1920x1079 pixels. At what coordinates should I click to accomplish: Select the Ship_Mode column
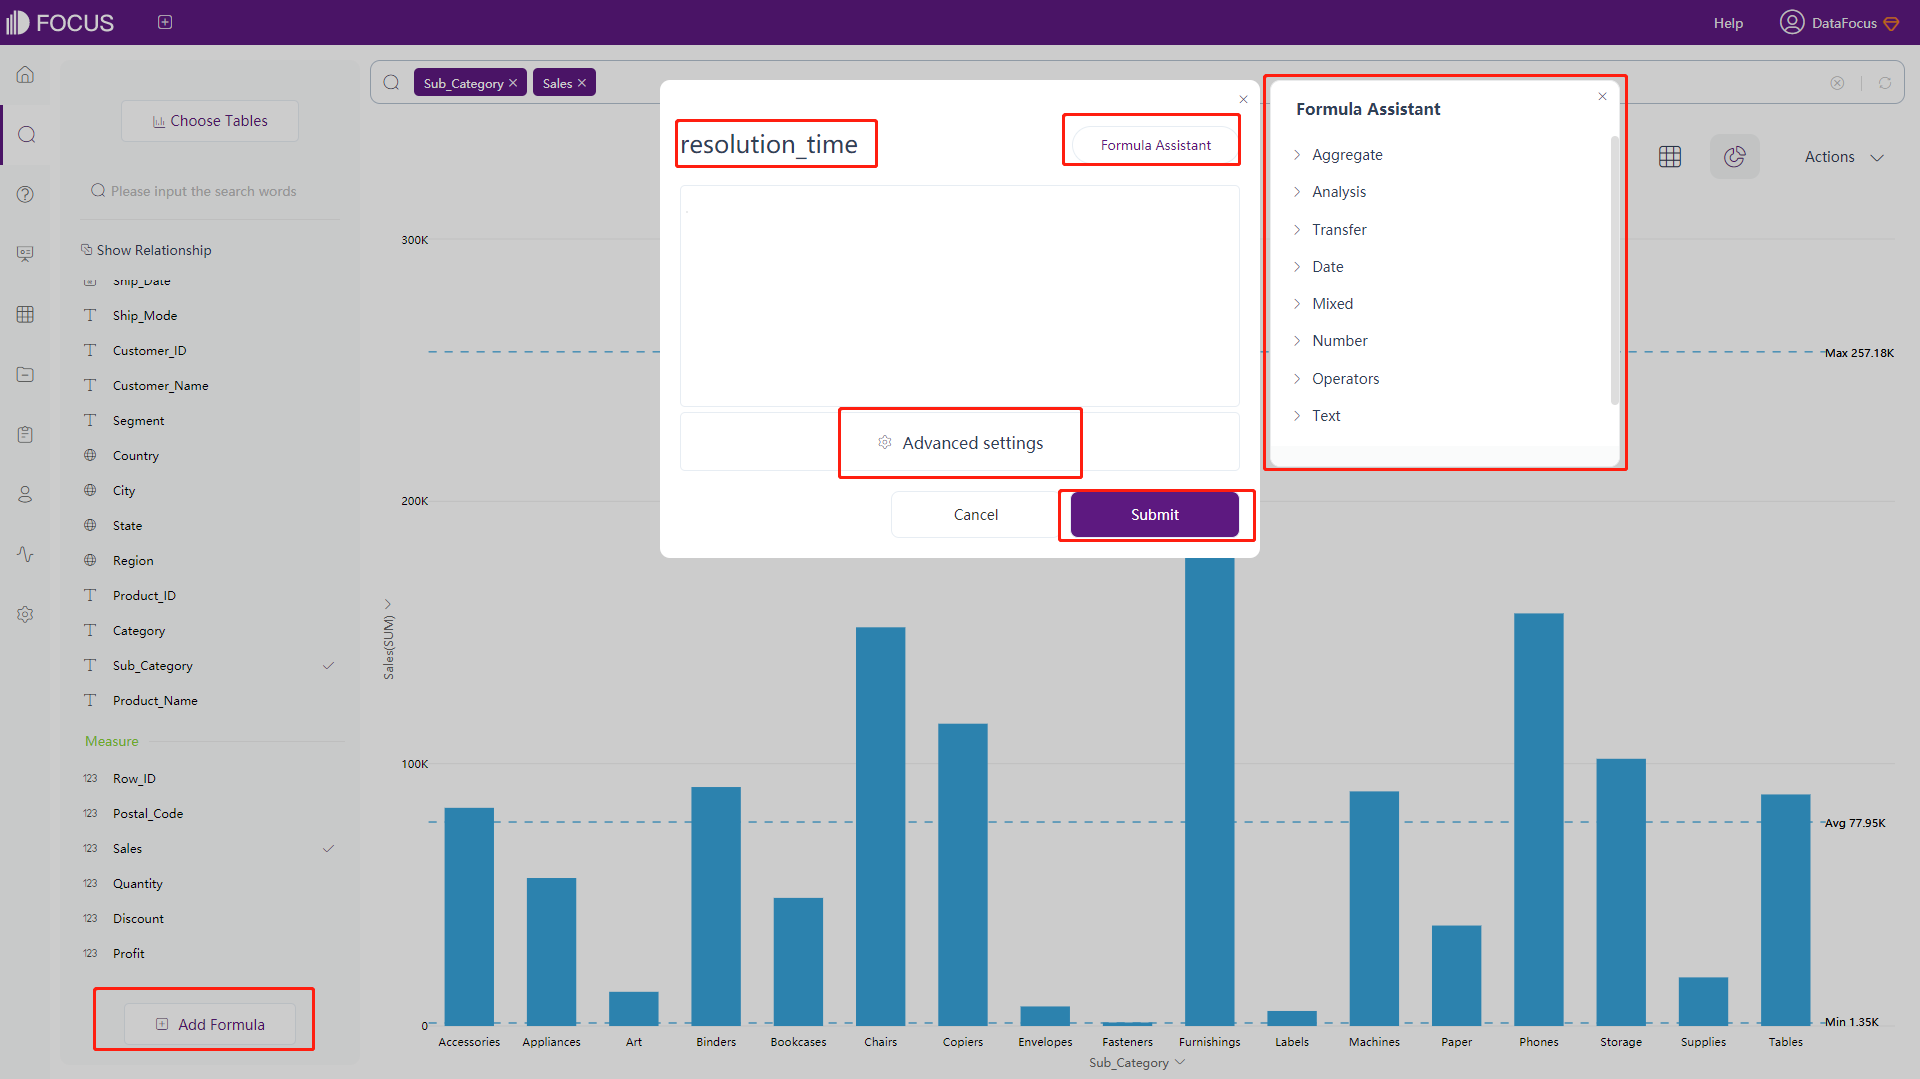(x=145, y=316)
